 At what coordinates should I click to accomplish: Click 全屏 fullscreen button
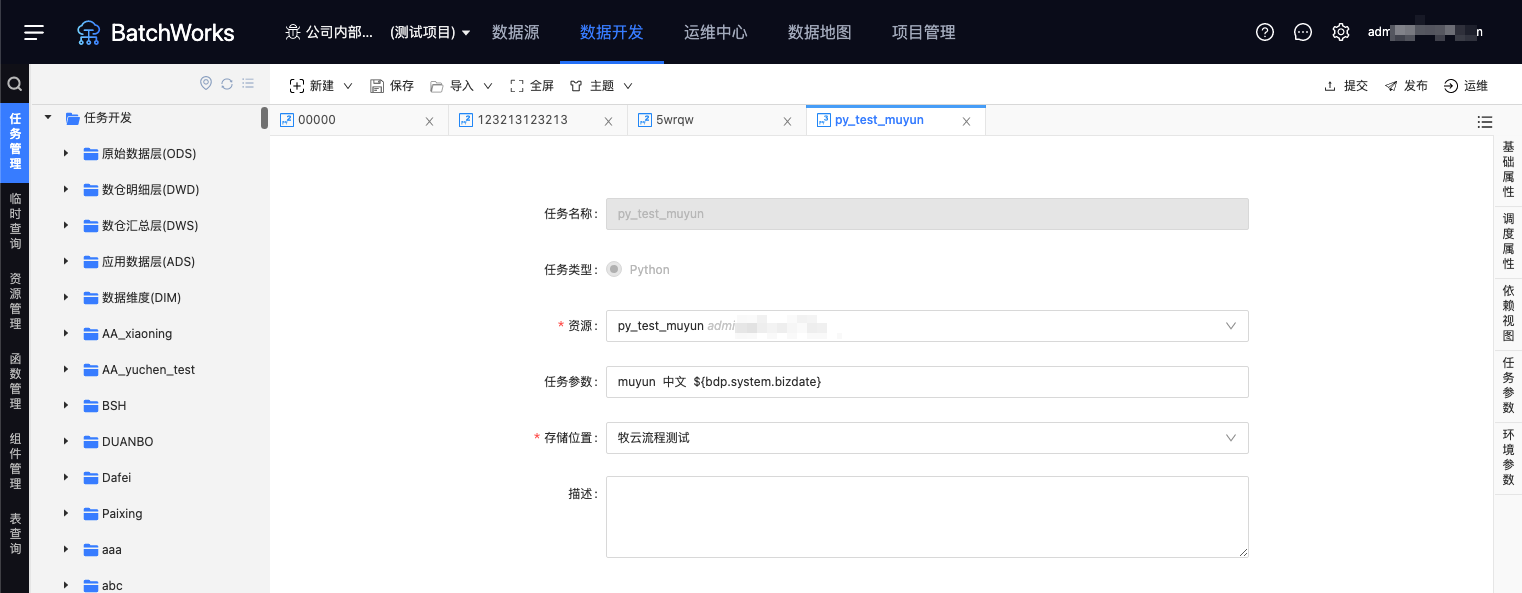pyautogui.click(x=532, y=86)
